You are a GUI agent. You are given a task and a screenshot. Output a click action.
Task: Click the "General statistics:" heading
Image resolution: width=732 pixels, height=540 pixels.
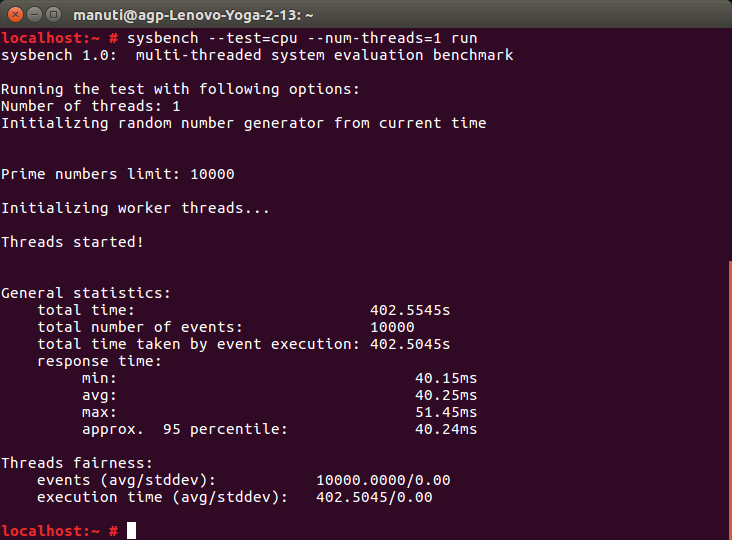86,293
